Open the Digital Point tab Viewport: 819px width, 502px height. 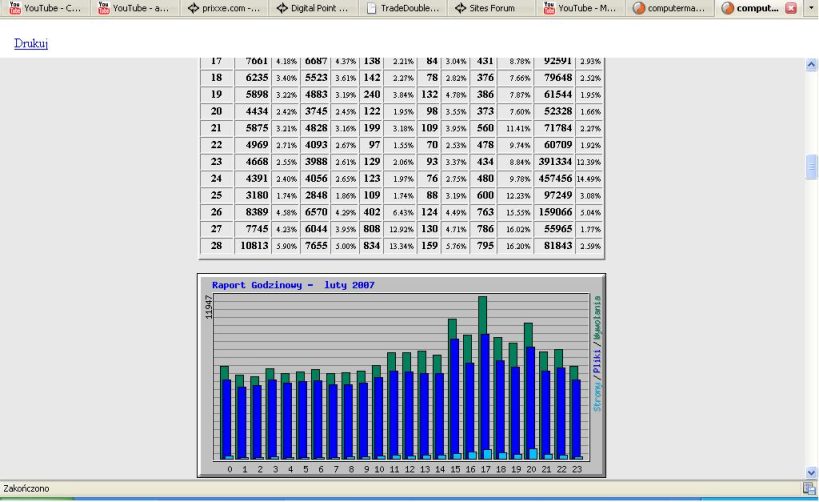(x=315, y=8)
